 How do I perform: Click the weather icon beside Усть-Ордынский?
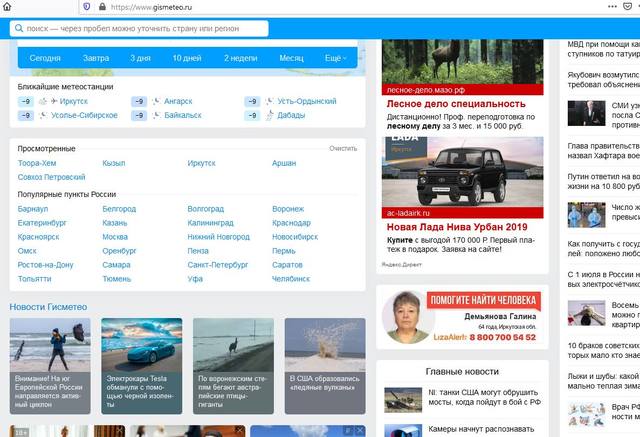pos(269,101)
